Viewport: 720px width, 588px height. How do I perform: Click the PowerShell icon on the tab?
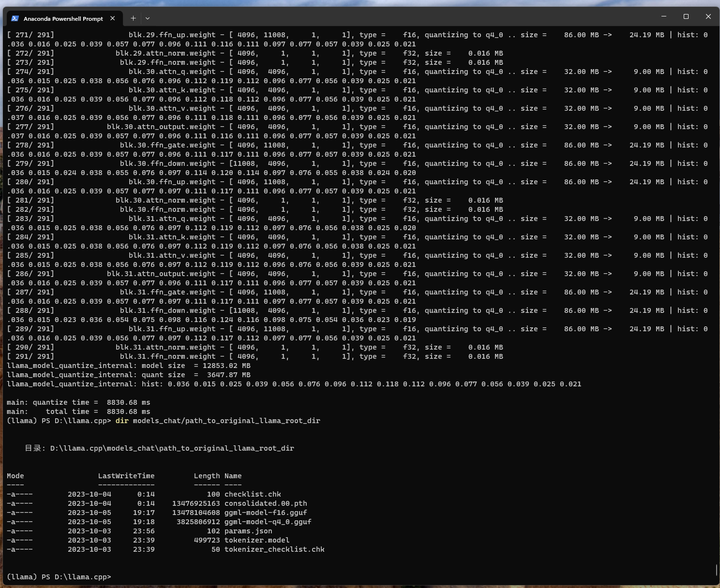(x=15, y=18)
